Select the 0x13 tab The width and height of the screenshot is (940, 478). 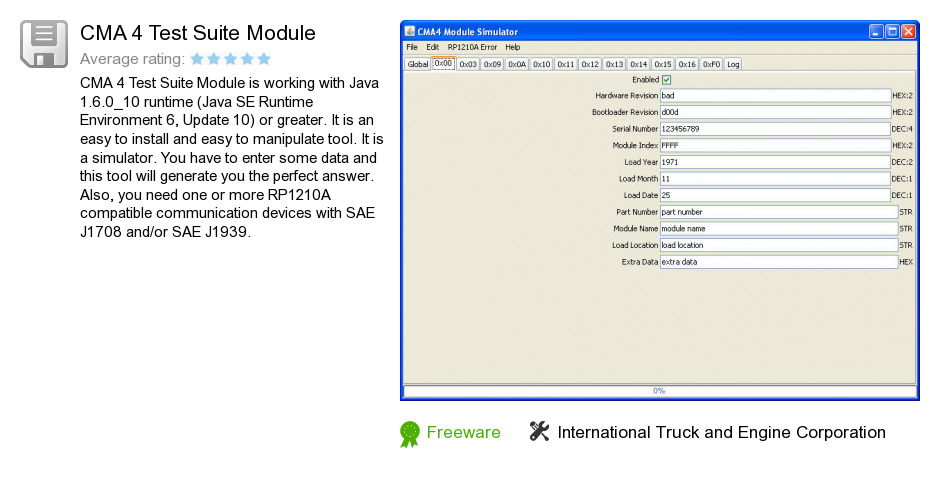[x=614, y=64]
